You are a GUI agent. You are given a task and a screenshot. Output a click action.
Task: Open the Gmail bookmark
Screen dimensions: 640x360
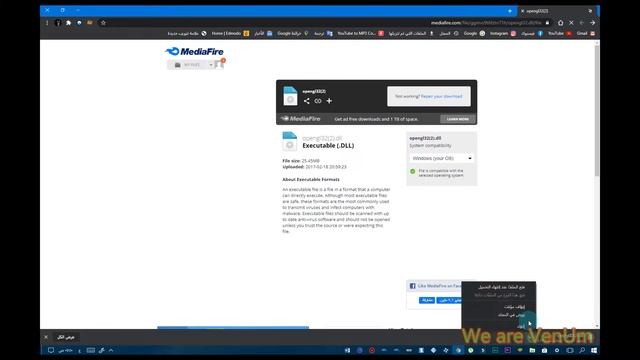point(586,33)
